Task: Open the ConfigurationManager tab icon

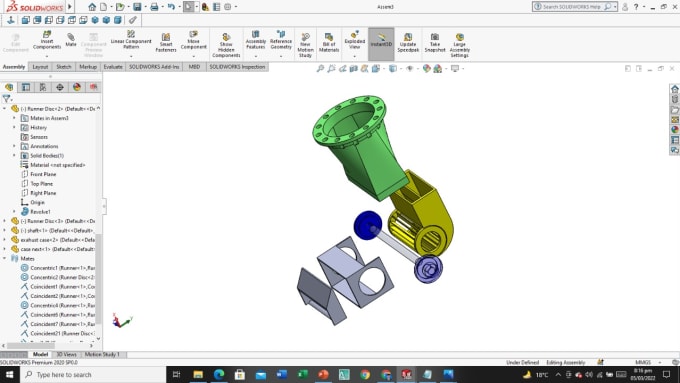Action: 43,87
